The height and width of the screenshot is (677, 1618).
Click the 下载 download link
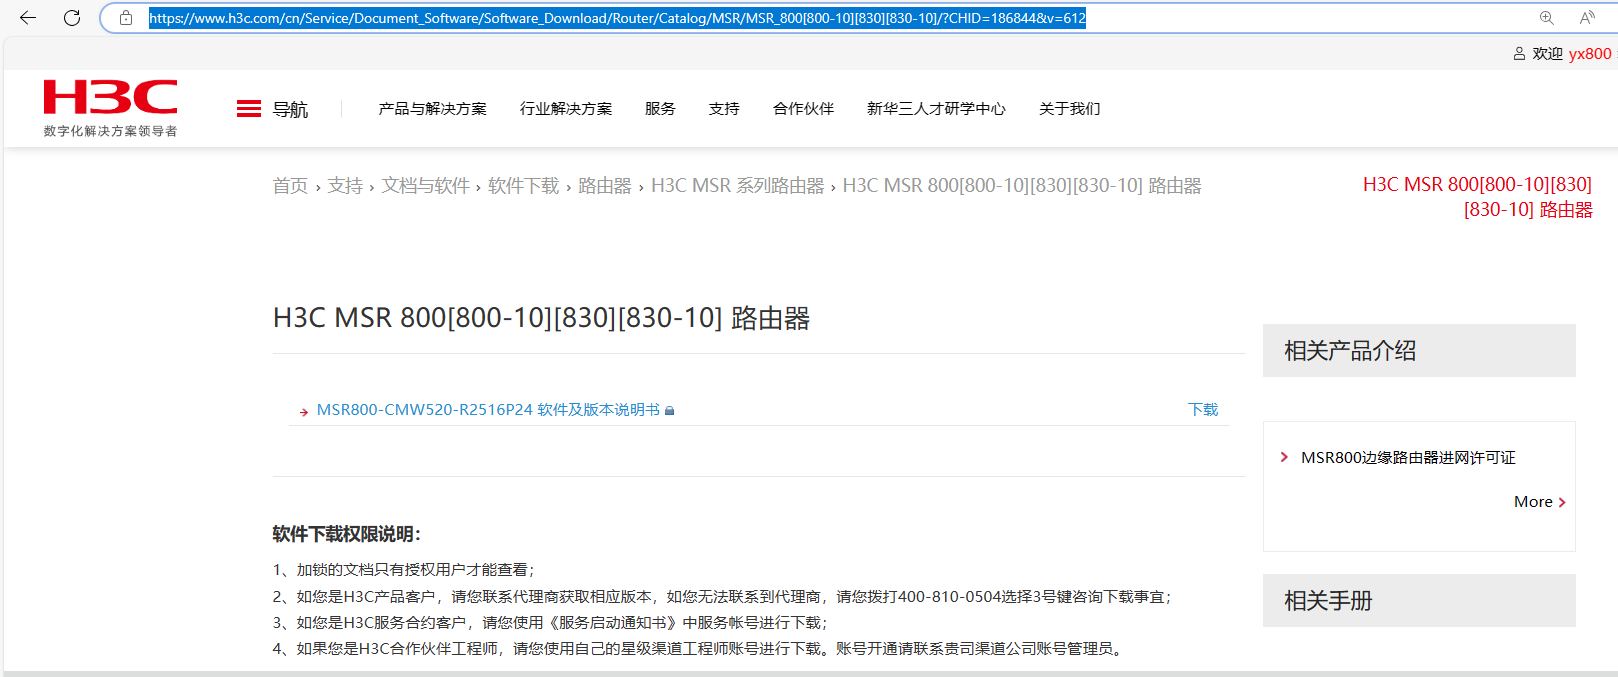click(1203, 410)
